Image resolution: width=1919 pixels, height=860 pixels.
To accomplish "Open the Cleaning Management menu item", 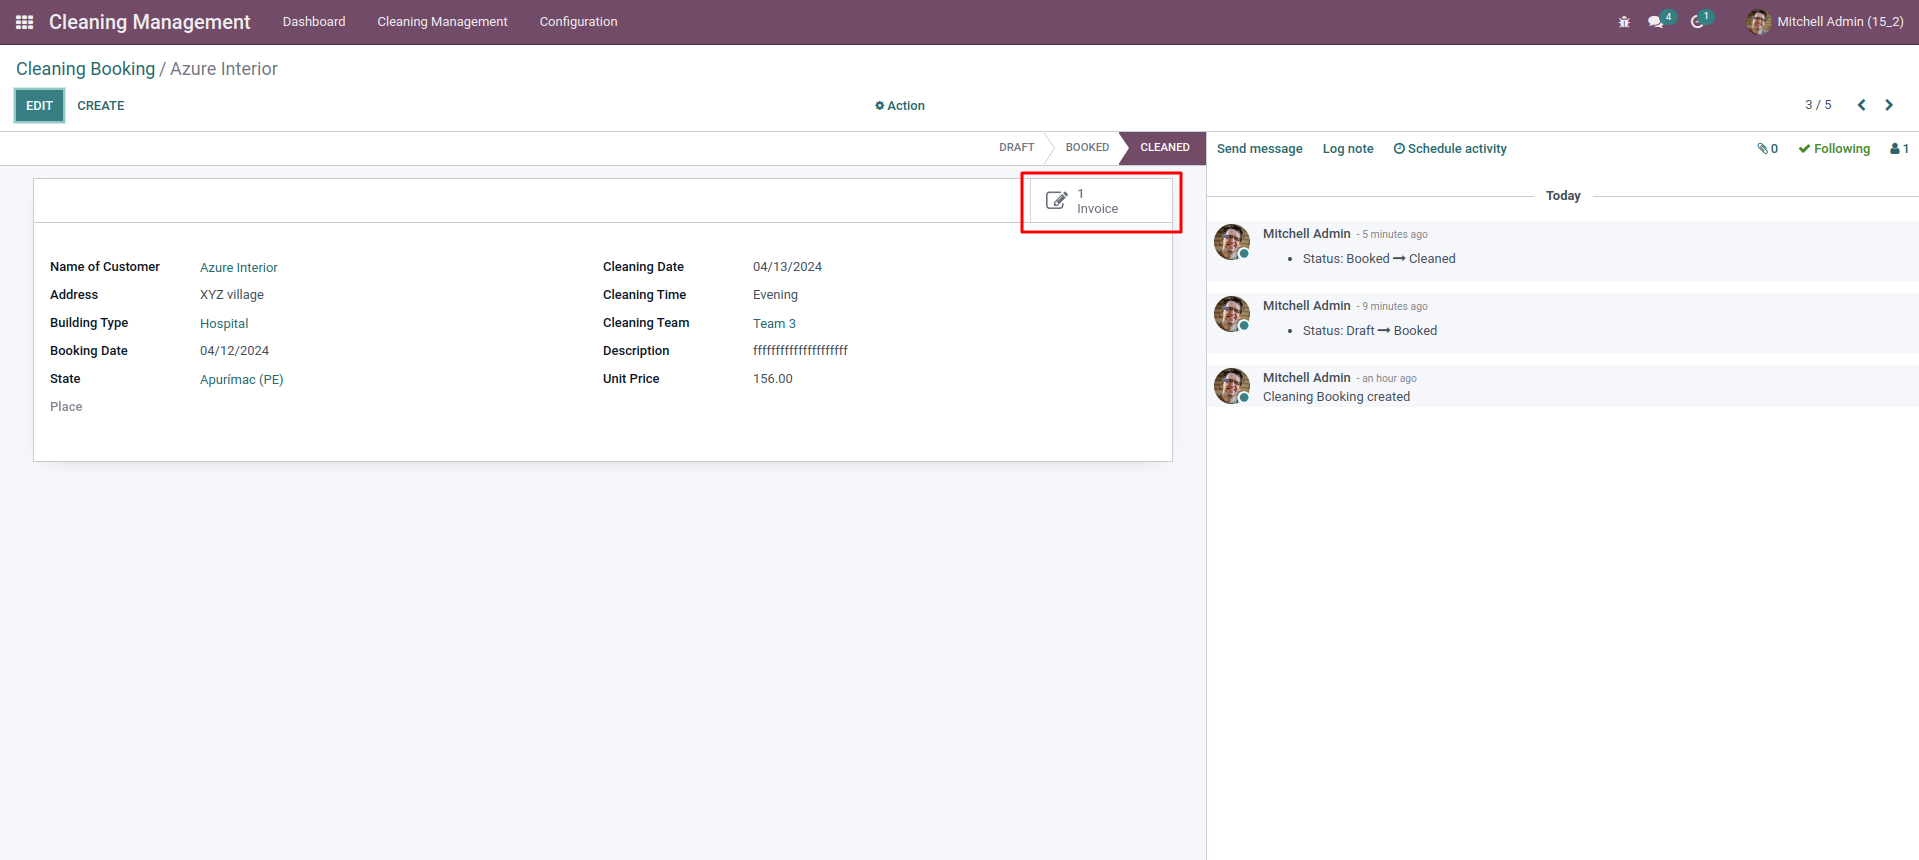I will 442,22.
